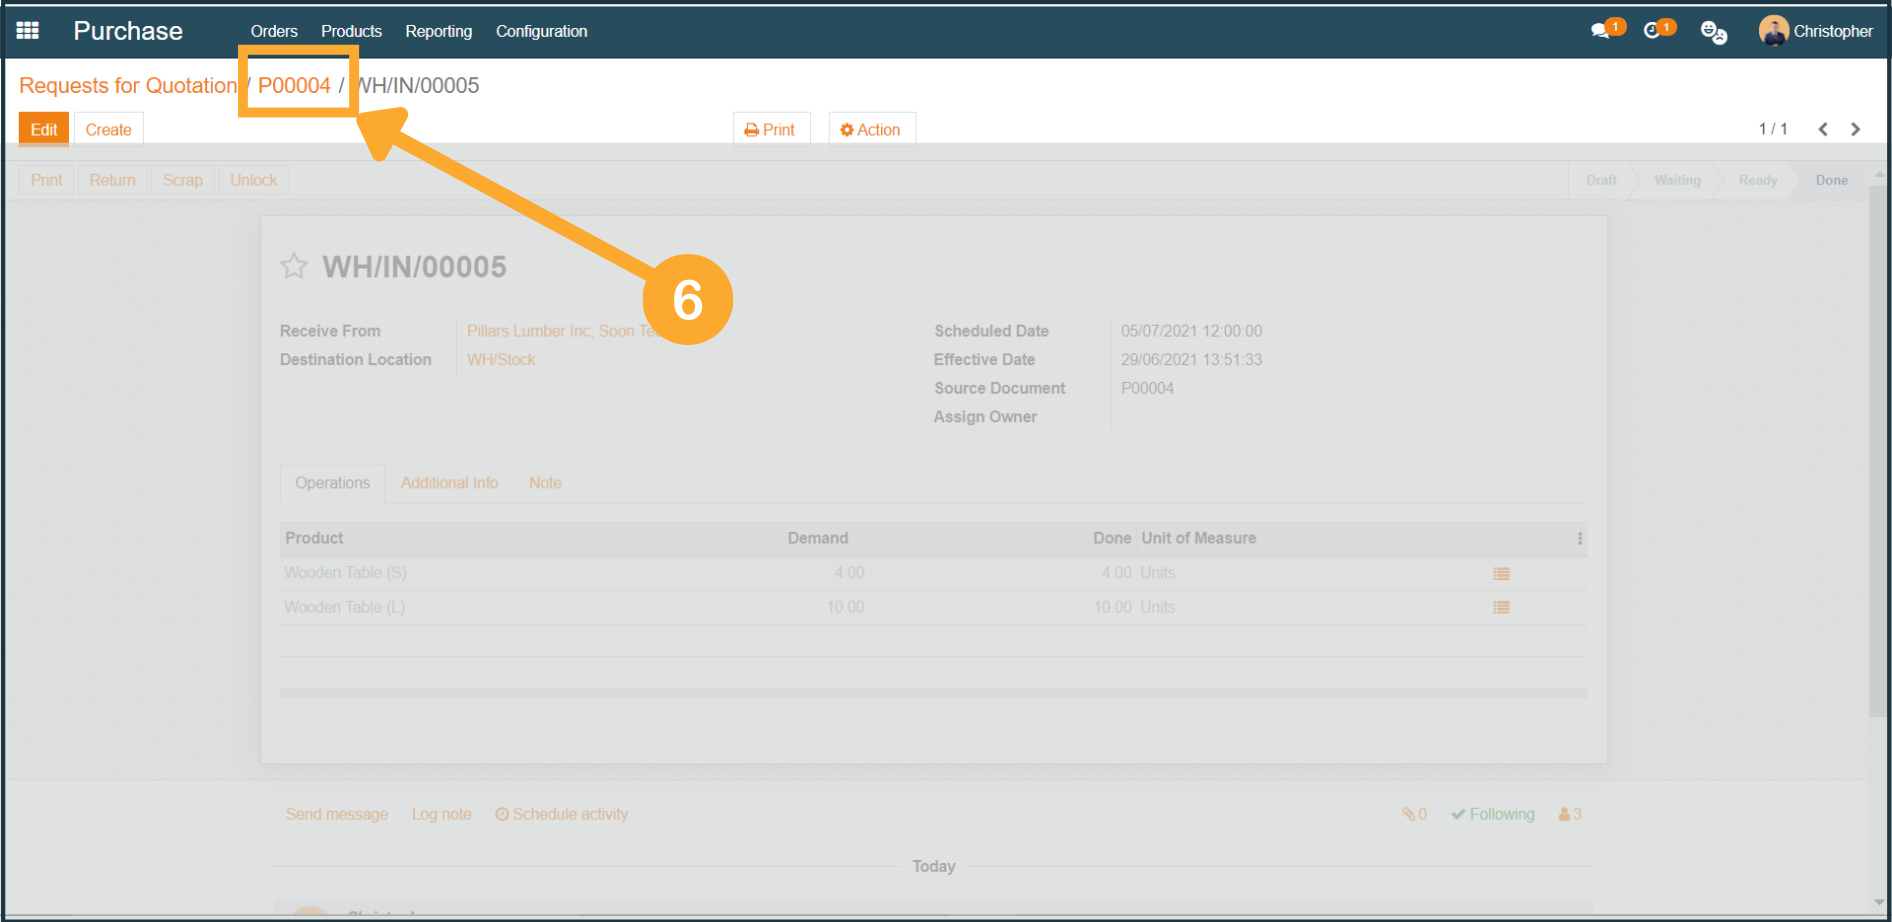Open the Action dropdown

(x=871, y=130)
